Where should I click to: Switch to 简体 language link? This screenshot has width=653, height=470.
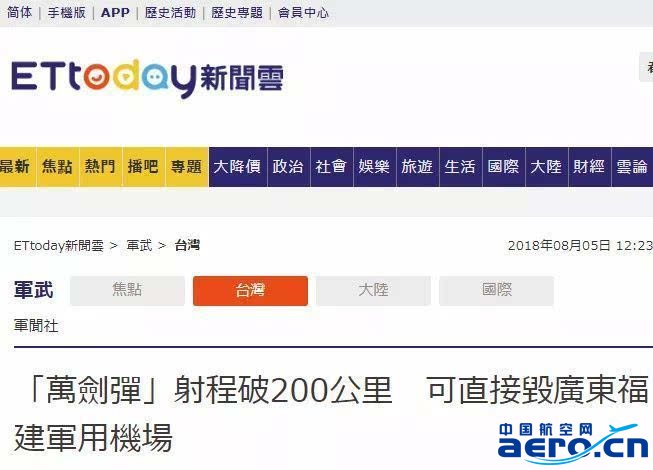pos(19,12)
